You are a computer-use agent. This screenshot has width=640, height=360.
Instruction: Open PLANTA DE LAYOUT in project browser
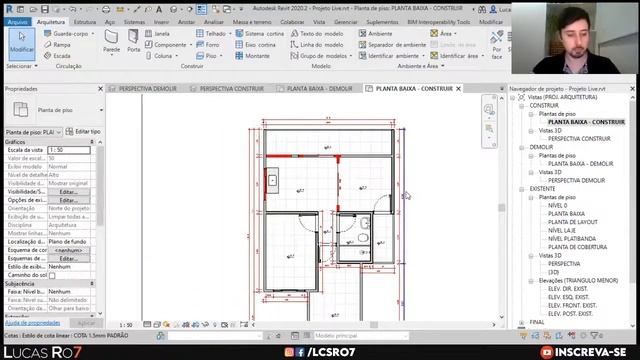(572, 222)
